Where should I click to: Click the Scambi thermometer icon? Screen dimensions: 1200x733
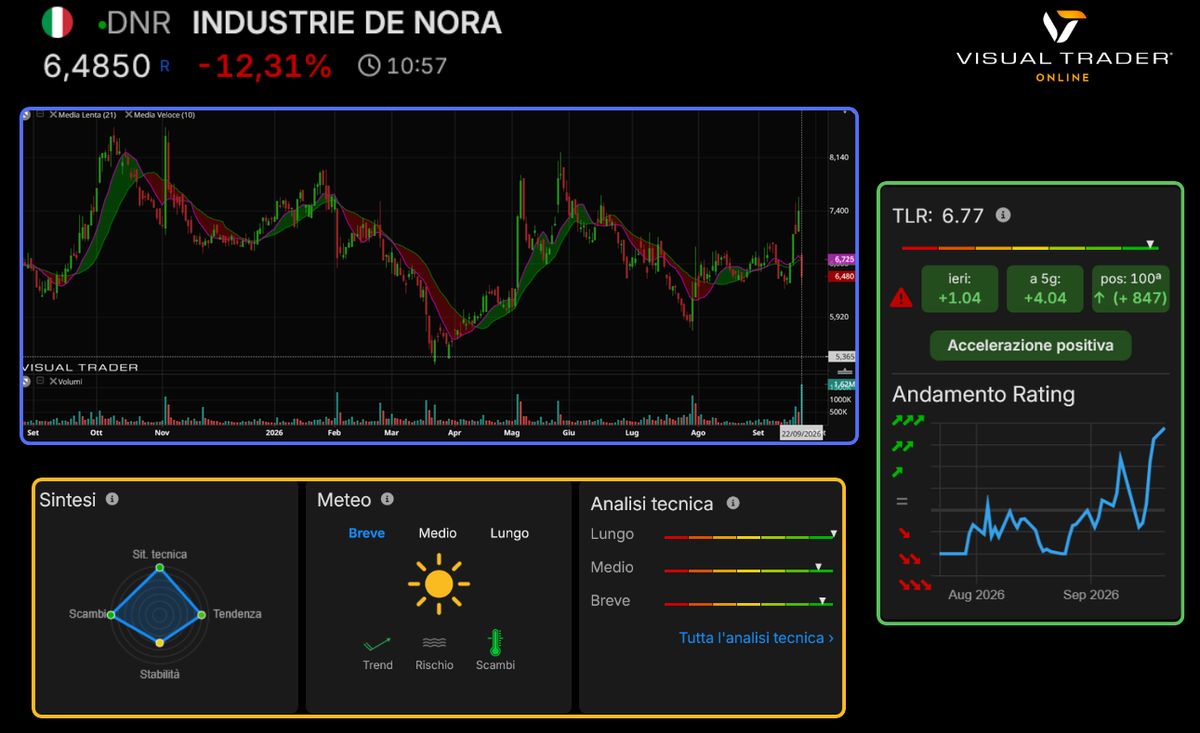[494, 642]
